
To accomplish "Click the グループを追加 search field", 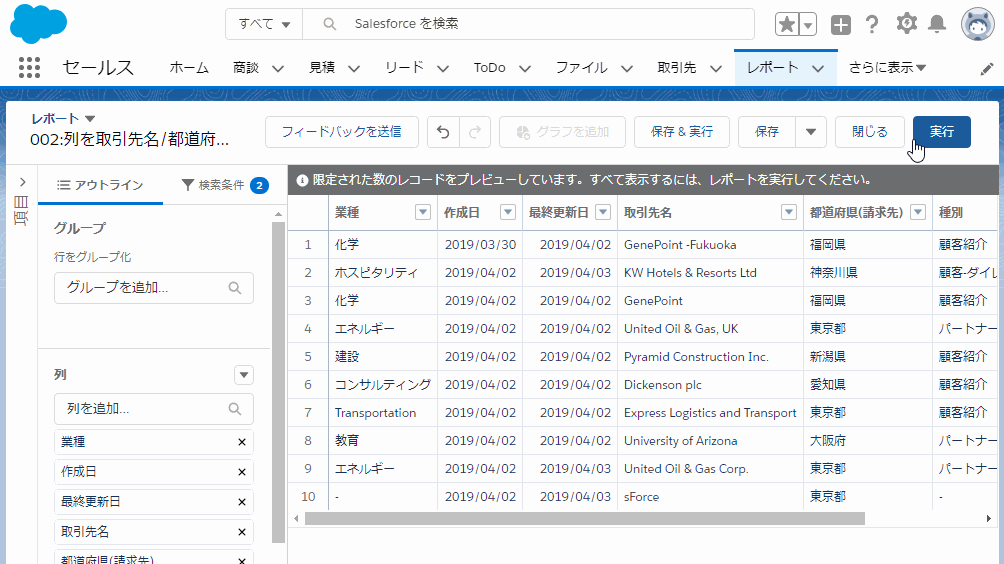I will (x=154, y=288).
